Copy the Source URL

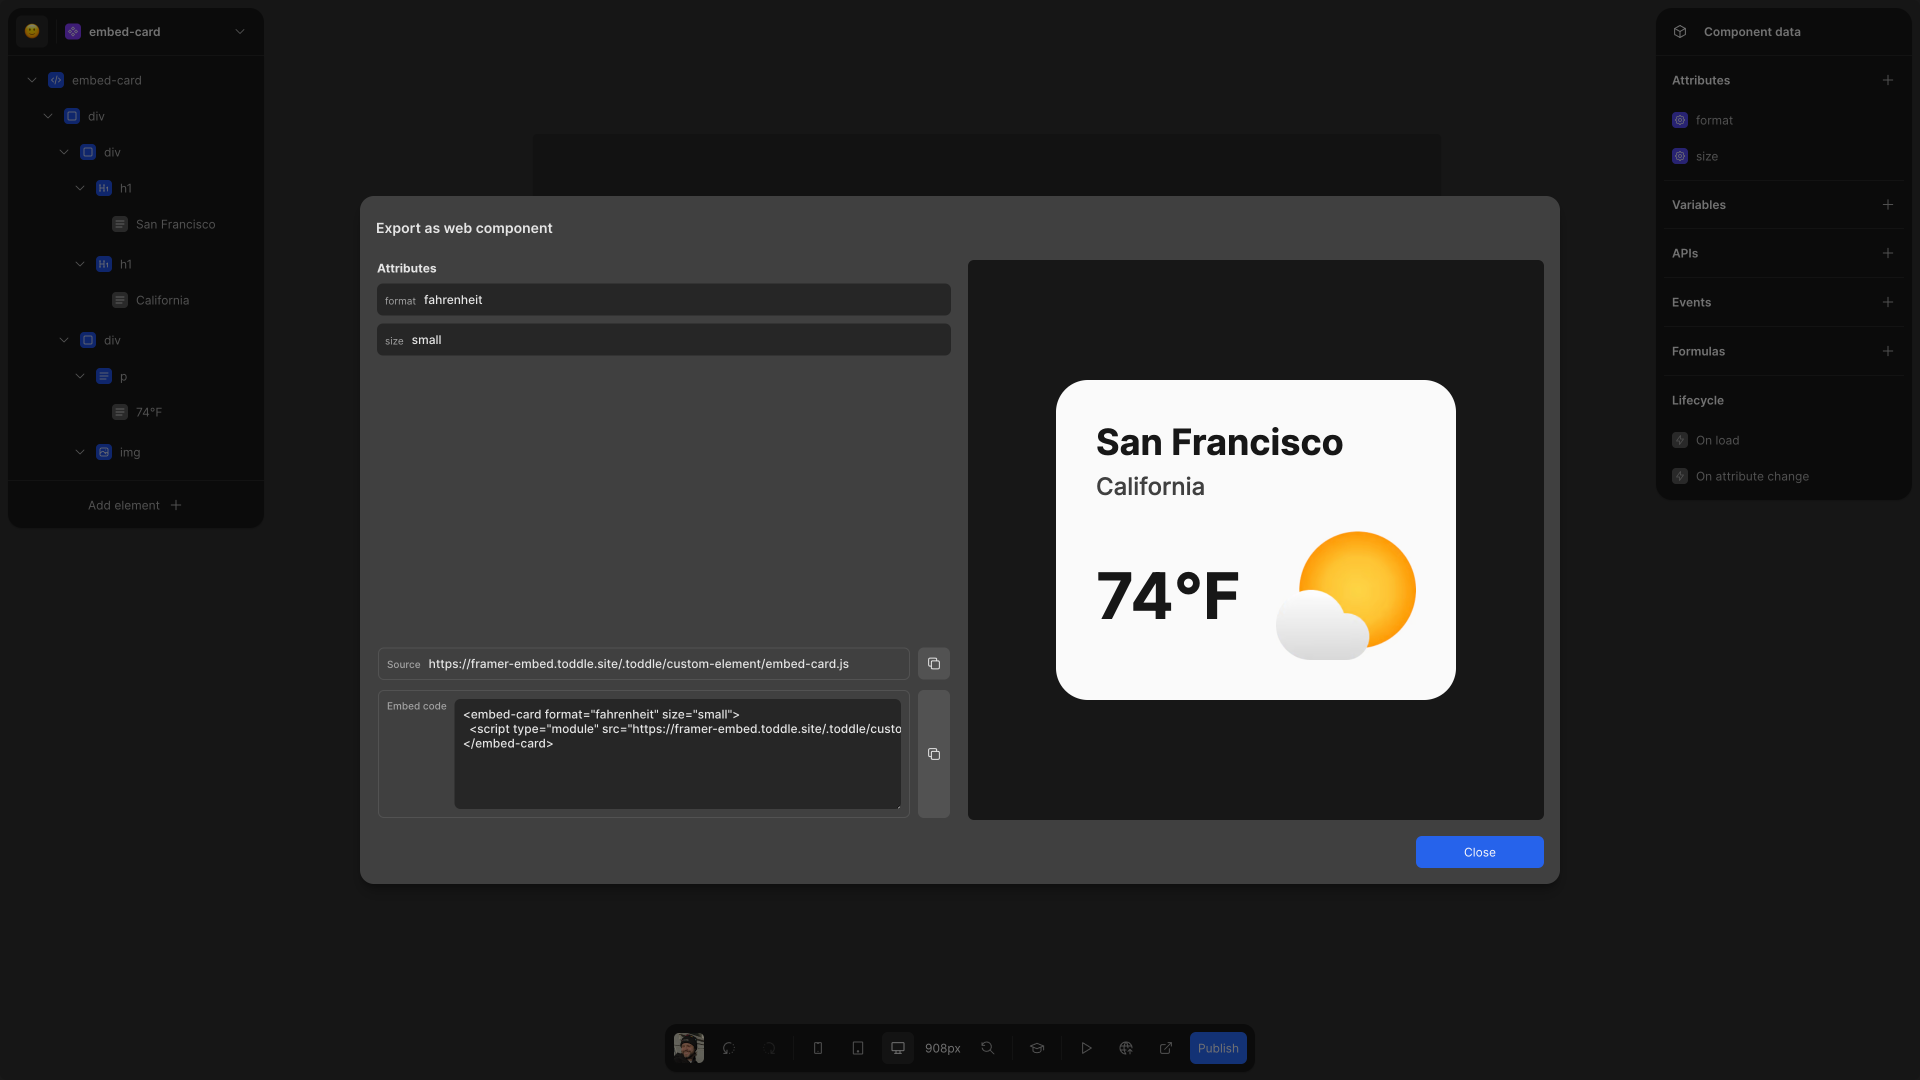click(934, 664)
